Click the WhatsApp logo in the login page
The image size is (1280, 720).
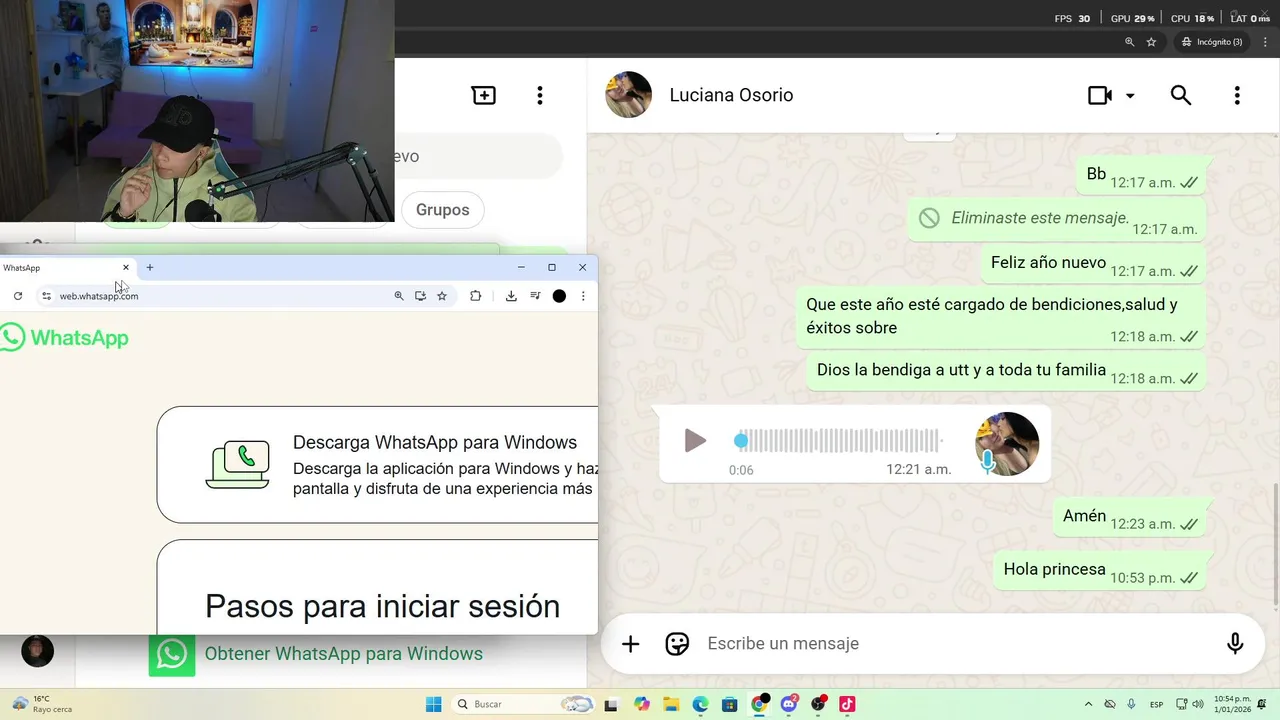[x=65, y=338]
